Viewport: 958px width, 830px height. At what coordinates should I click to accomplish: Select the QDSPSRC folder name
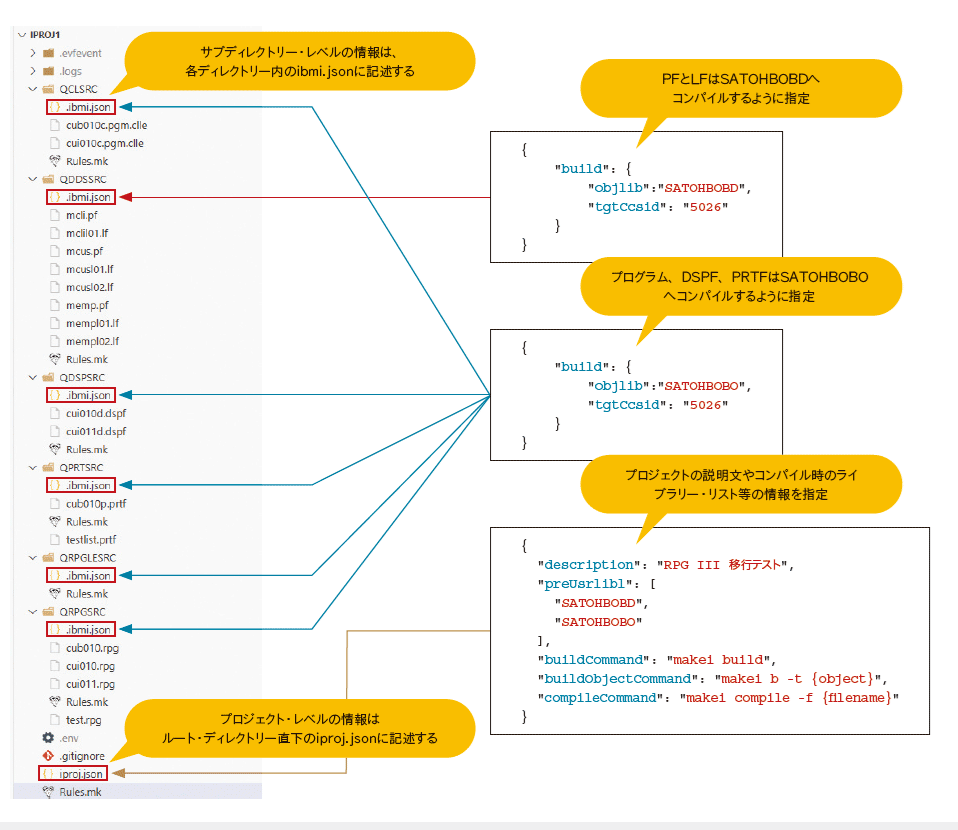click(x=82, y=377)
